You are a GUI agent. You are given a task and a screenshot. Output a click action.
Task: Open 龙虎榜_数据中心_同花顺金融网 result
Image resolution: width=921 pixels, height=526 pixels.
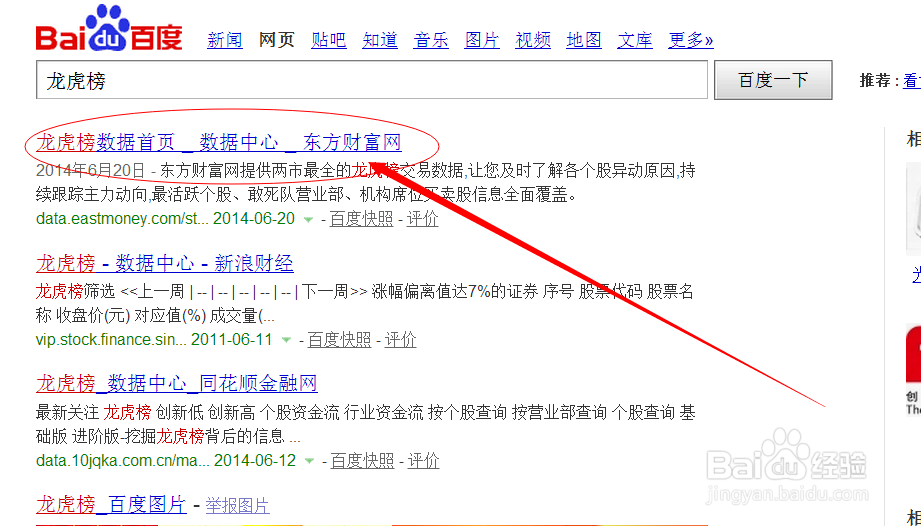click(x=177, y=384)
